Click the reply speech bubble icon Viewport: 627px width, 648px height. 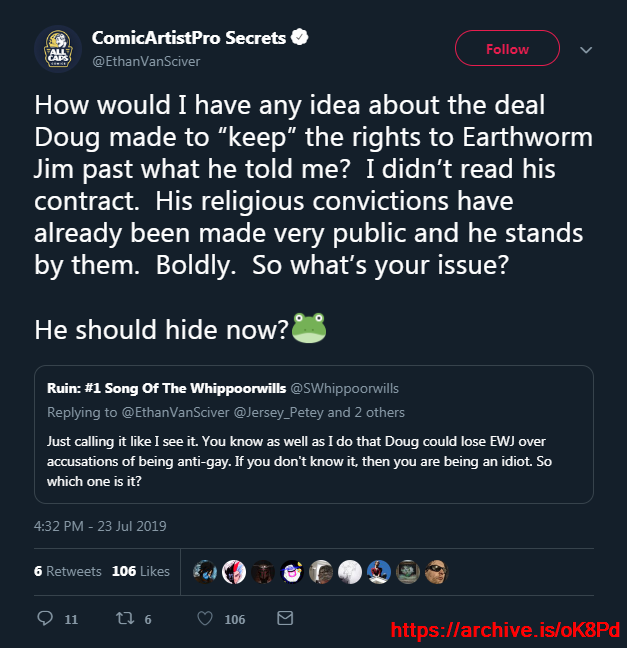(x=45, y=618)
